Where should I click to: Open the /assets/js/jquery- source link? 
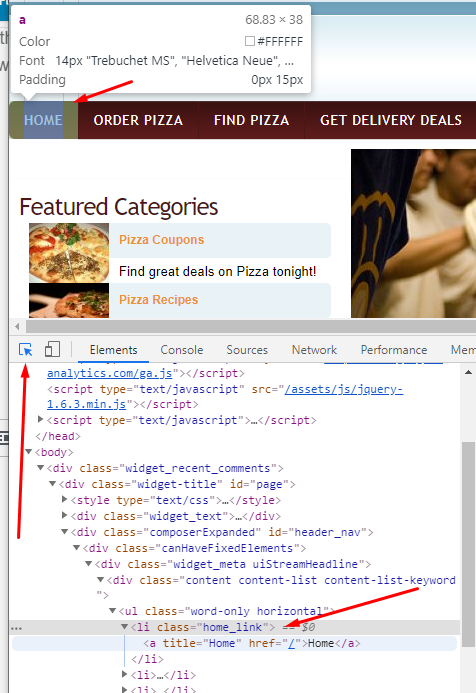(x=343, y=389)
